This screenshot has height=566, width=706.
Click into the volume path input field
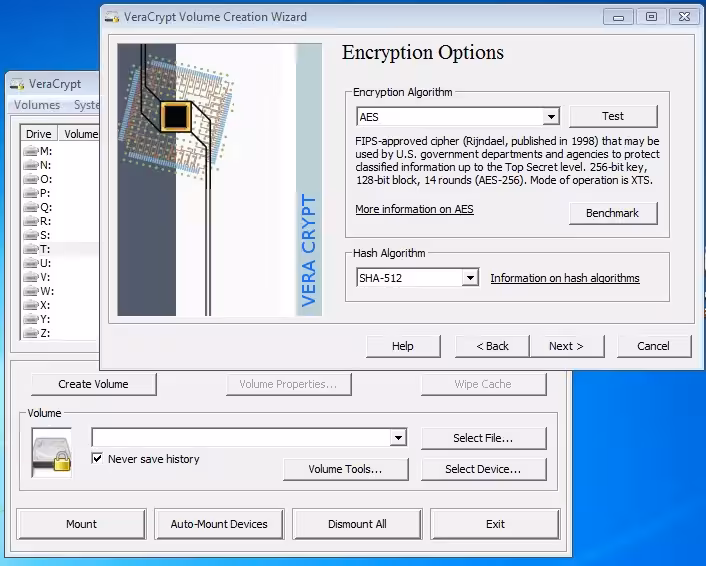pyautogui.click(x=241, y=437)
